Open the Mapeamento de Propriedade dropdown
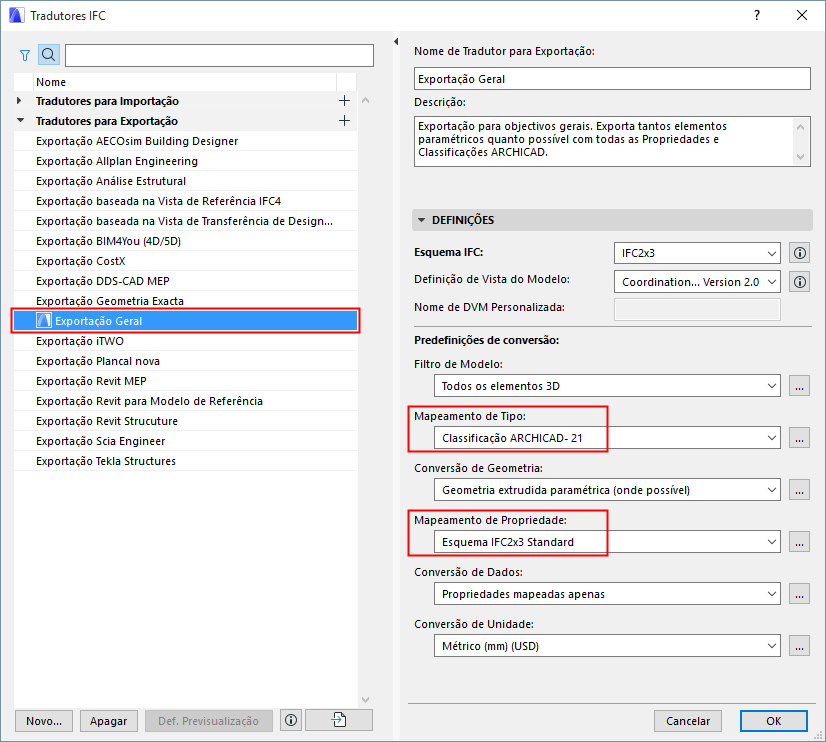This screenshot has width=826, height=742. (607, 542)
